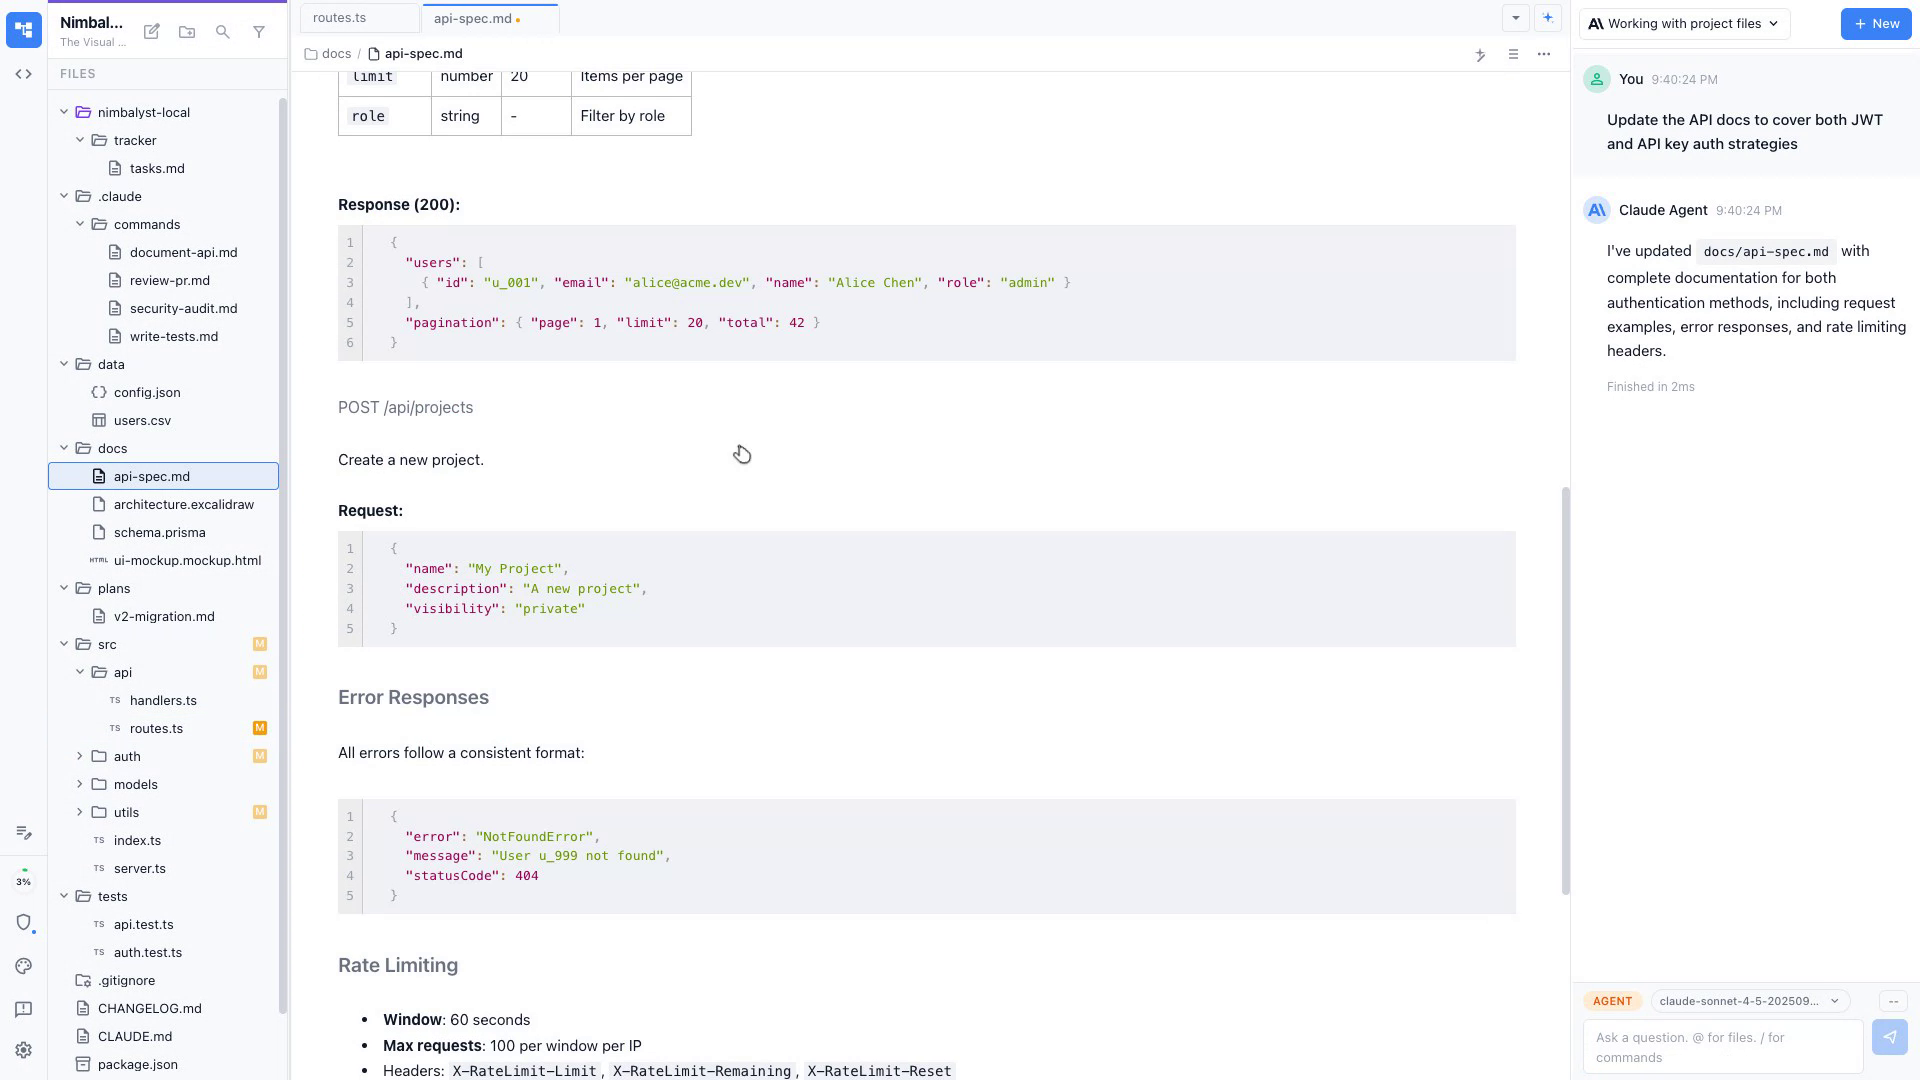Check the 3% usage indicator circle

pyautogui.click(x=23, y=881)
